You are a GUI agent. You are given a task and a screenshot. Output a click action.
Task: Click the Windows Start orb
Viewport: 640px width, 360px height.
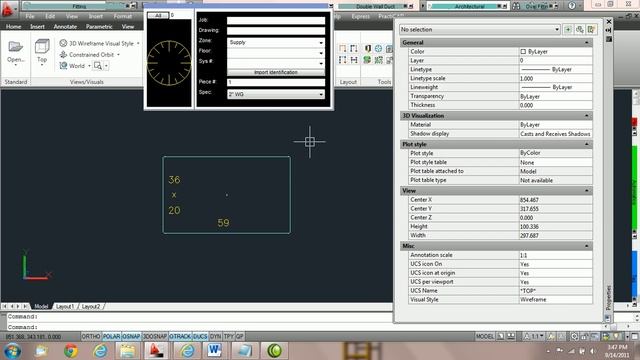tap(13, 351)
